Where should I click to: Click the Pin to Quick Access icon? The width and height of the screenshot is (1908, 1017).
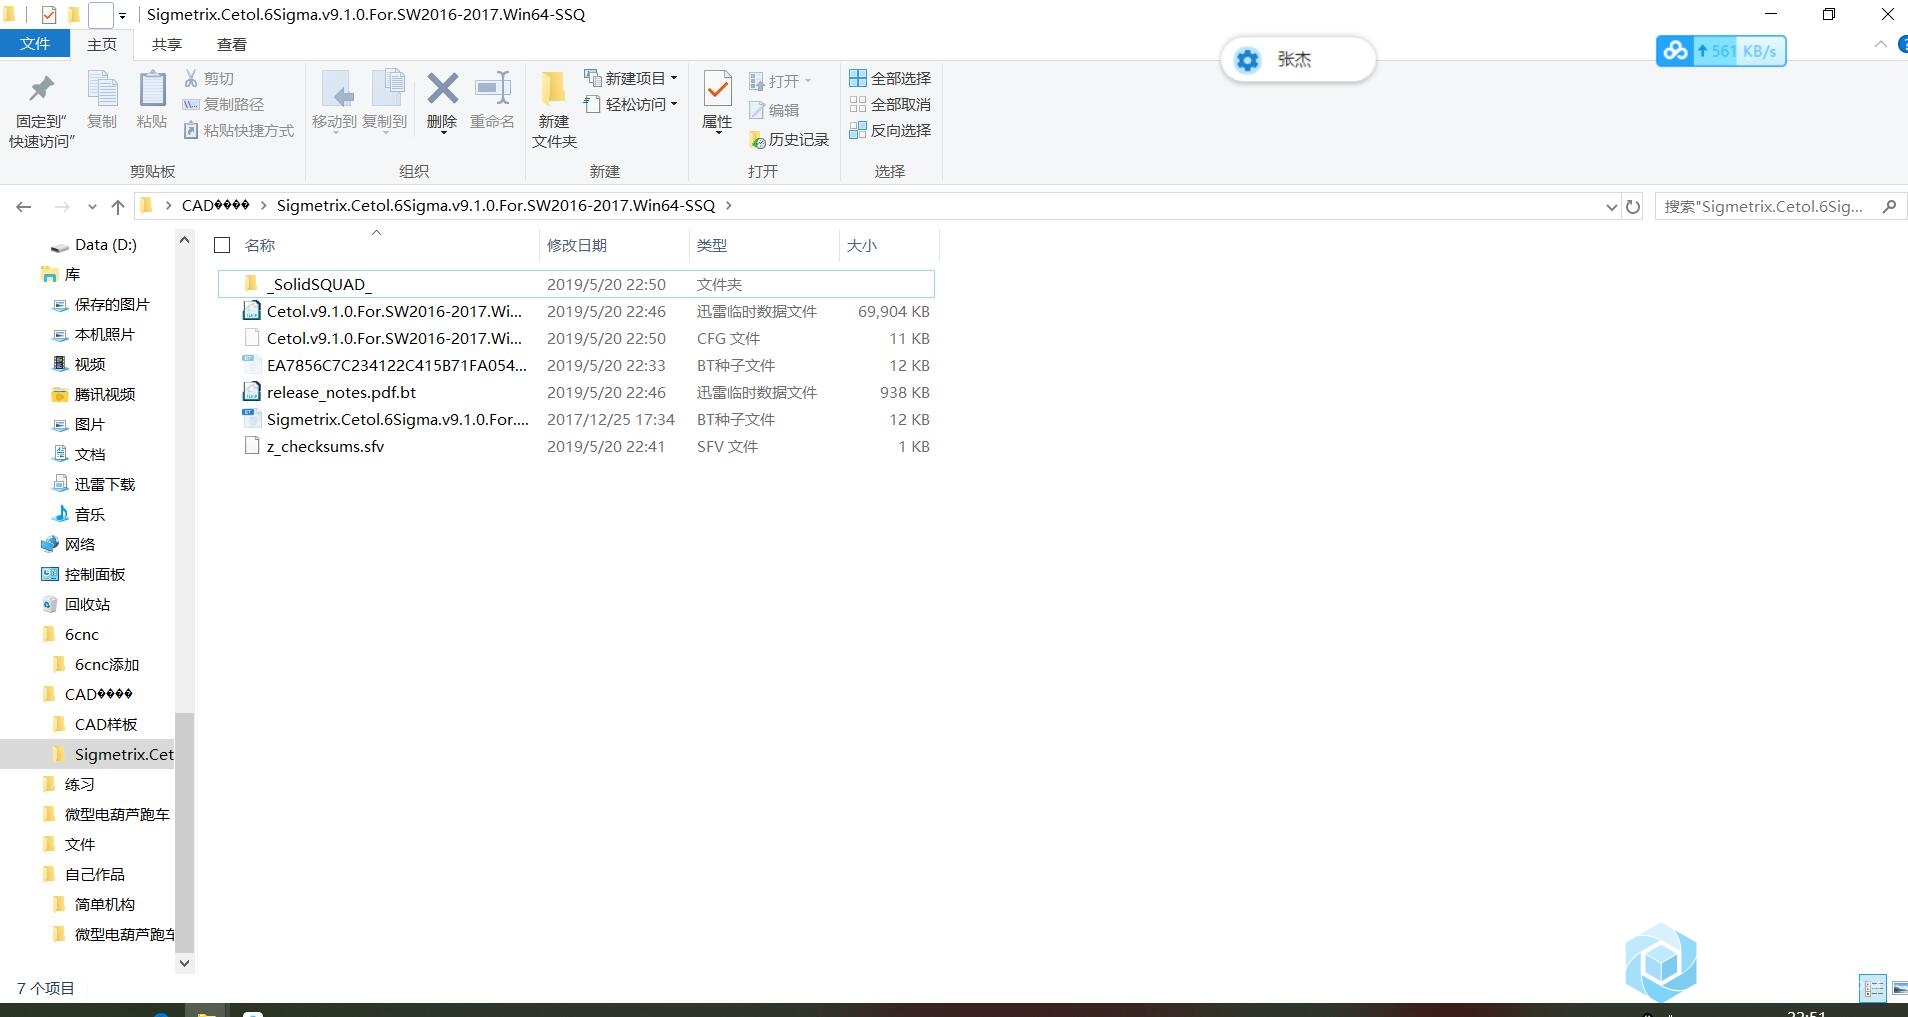[41, 90]
